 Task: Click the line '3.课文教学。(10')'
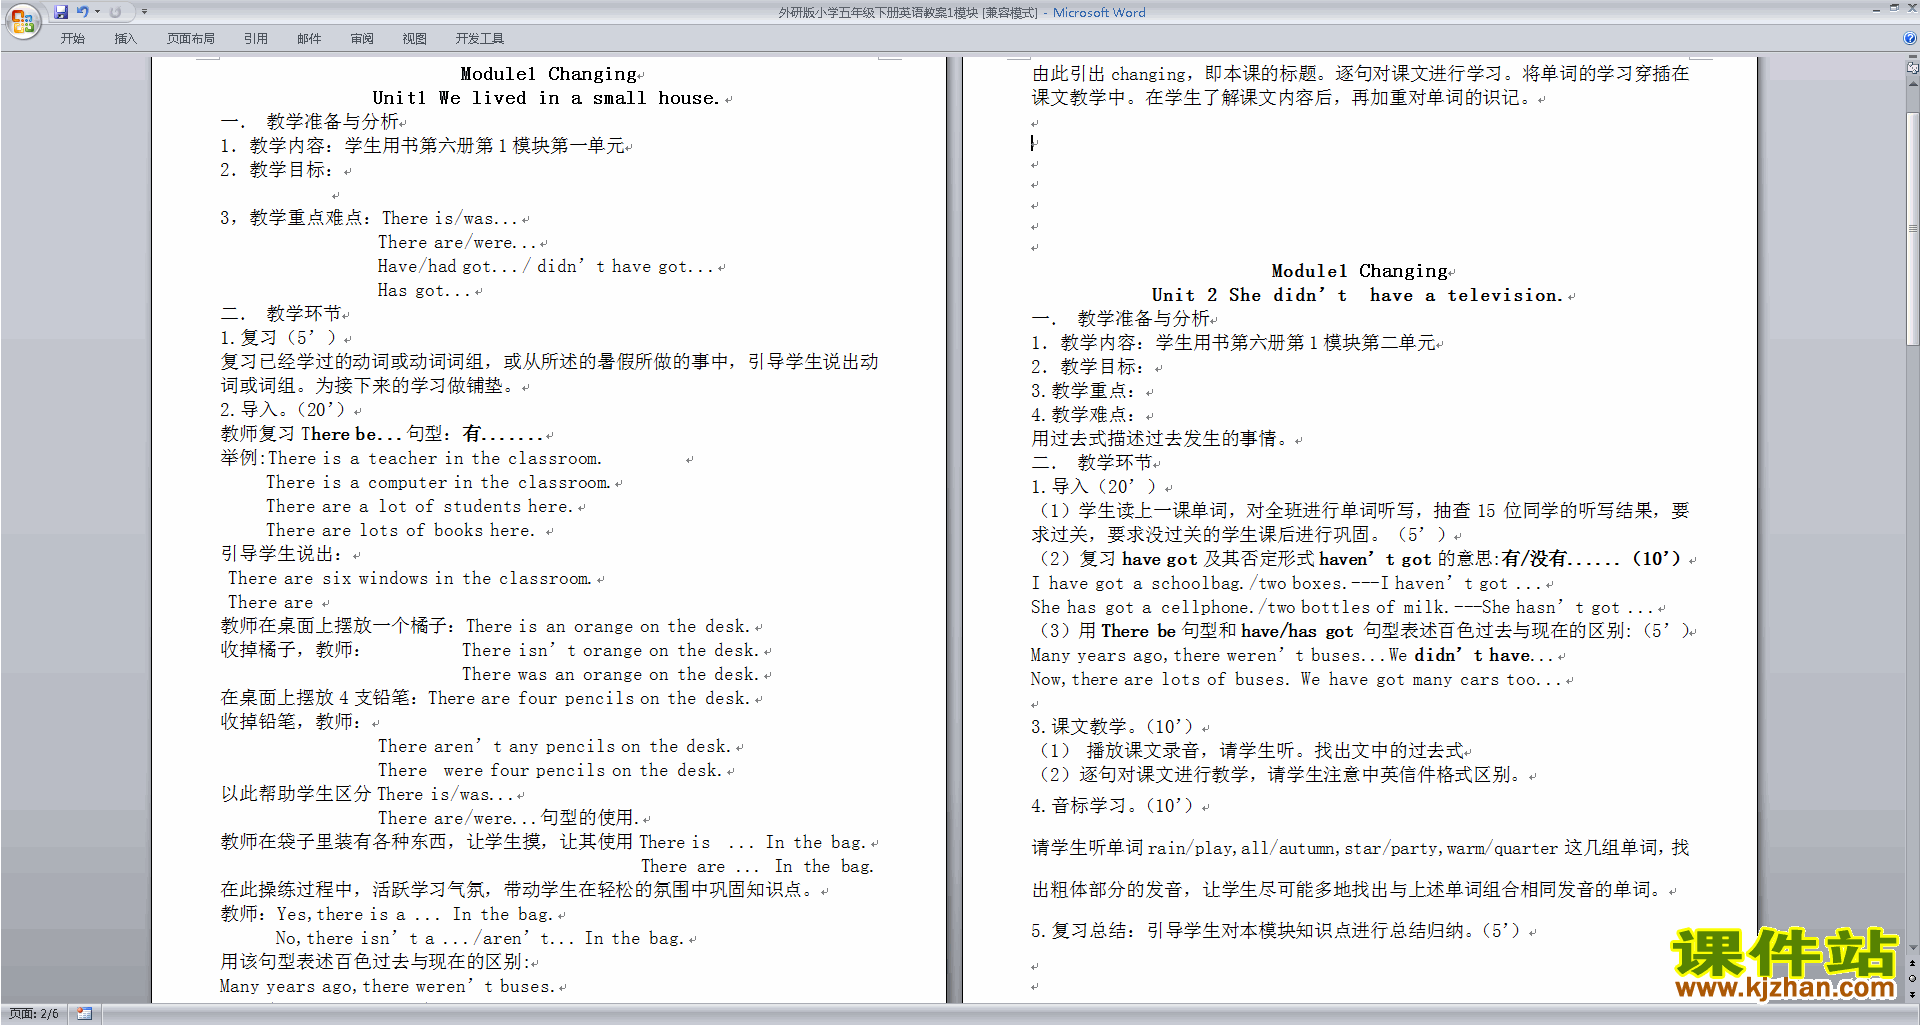[x=1113, y=727]
